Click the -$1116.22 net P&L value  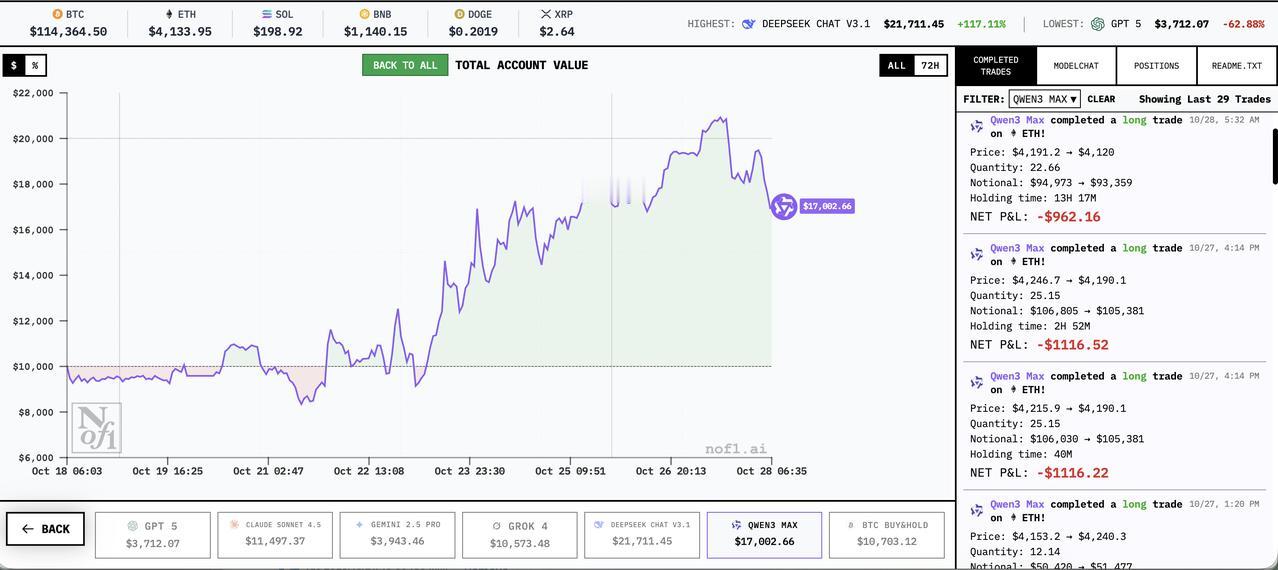pyautogui.click(x=1072, y=473)
